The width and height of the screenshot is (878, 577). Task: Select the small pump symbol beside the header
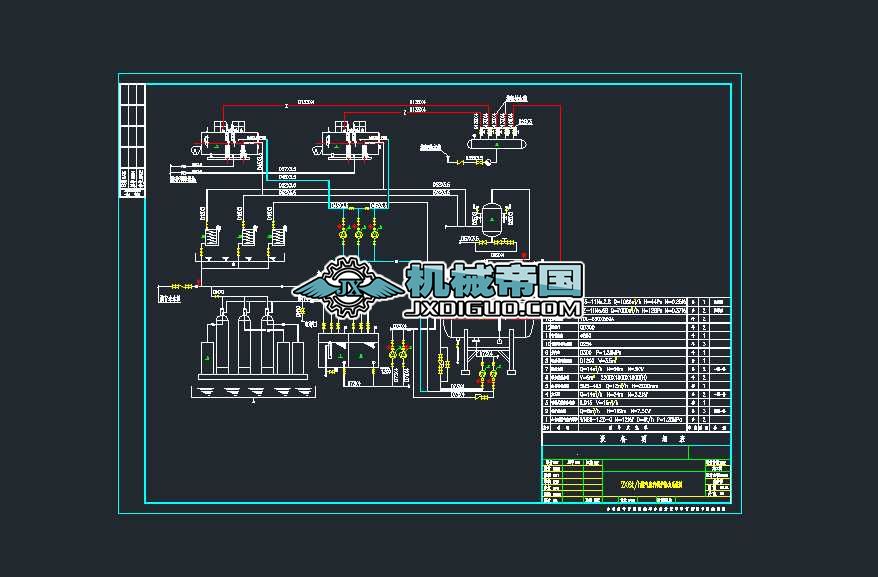pyautogui.click(x=490, y=162)
